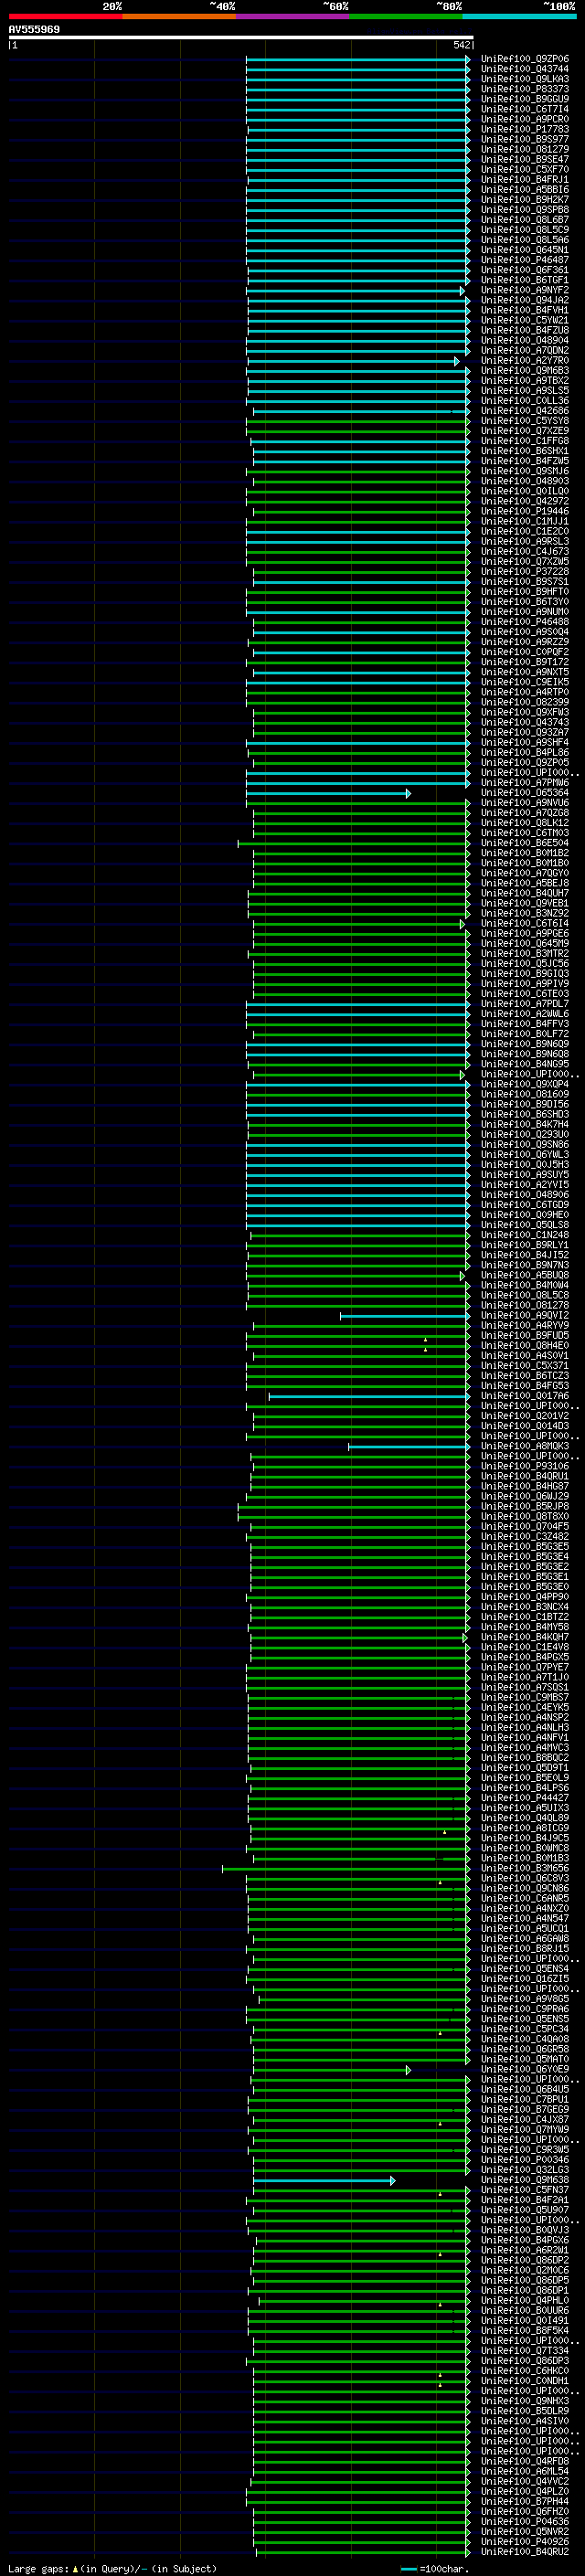Open the UniRef100_P83373 hit label
This screenshot has width=585, height=2576.
click(x=524, y=89)
